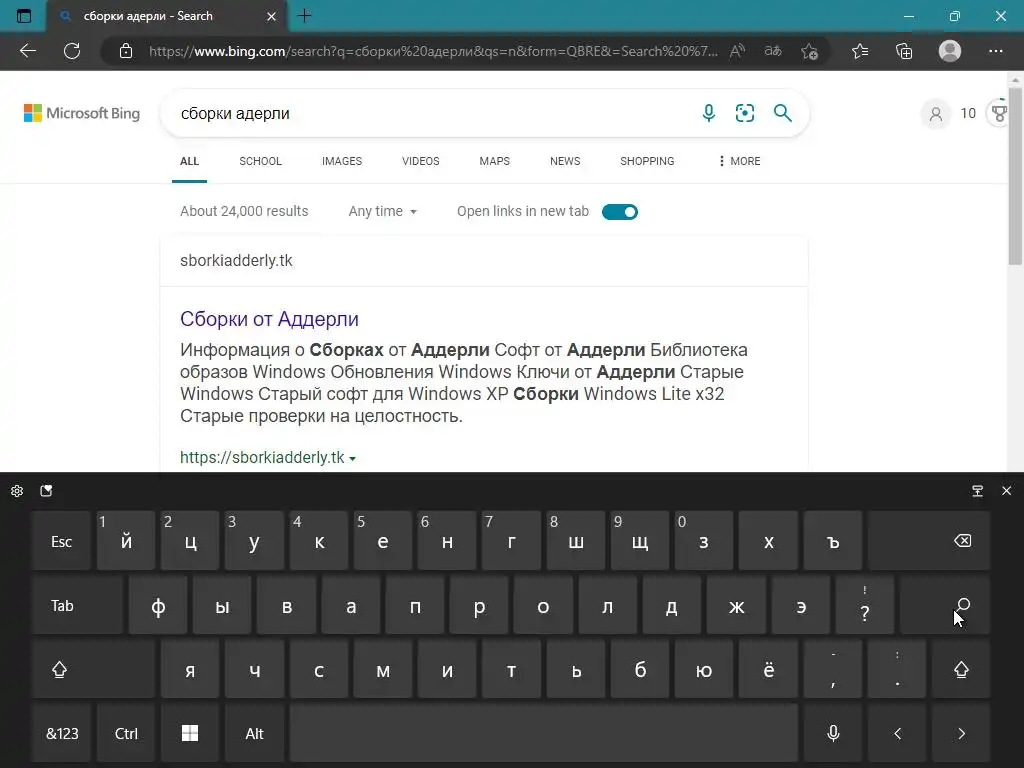This screenshot has width=1024, height=768.
Task: Open the browser profile avatar
Action: click(x=950, y=51)
